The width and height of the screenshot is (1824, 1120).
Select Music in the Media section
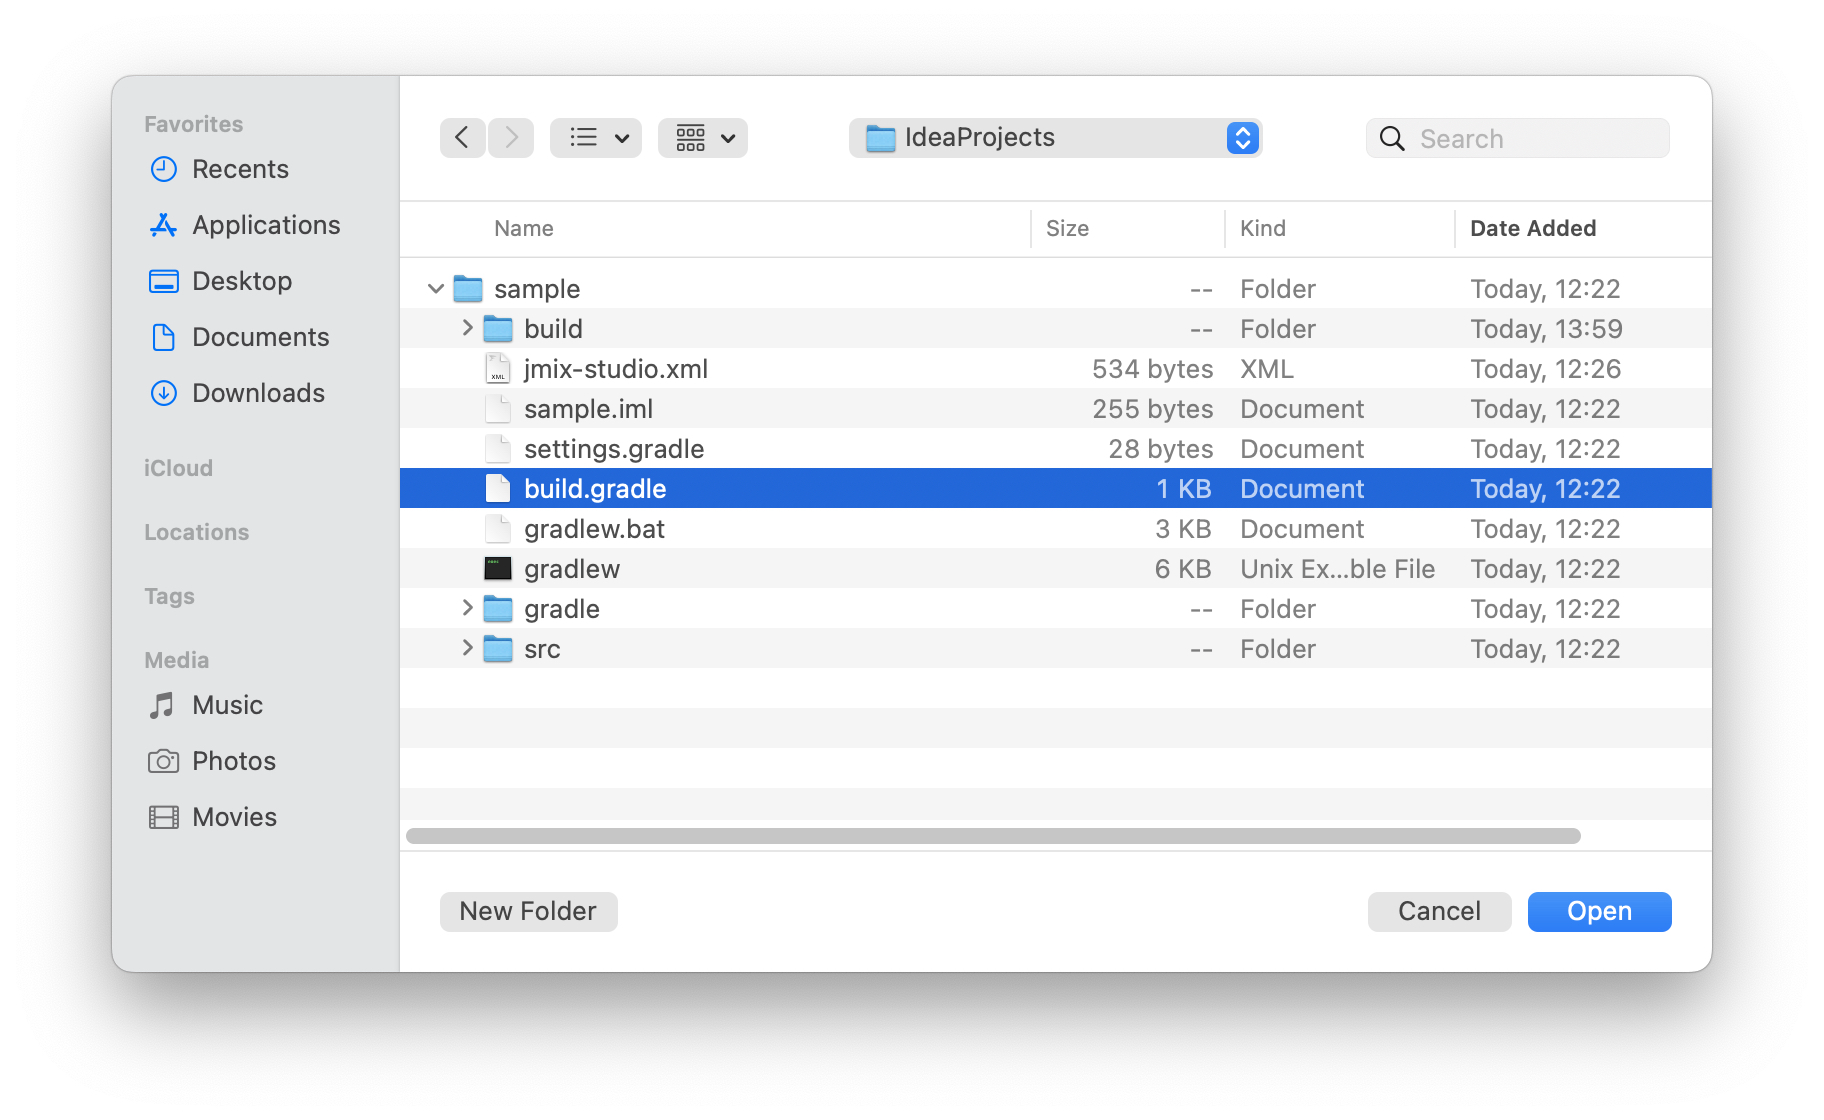click(227, 705)
